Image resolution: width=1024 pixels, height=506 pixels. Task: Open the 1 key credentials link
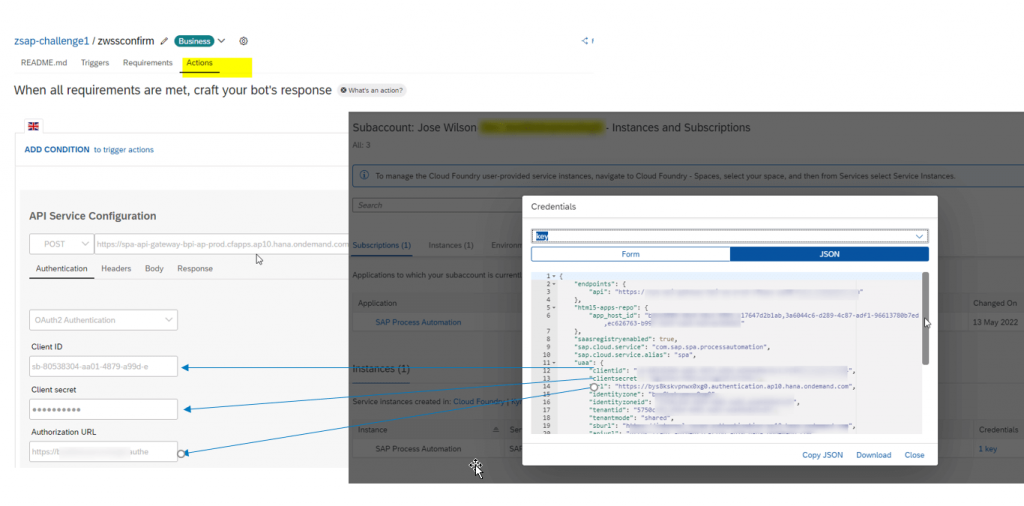[x=987, y=449]
